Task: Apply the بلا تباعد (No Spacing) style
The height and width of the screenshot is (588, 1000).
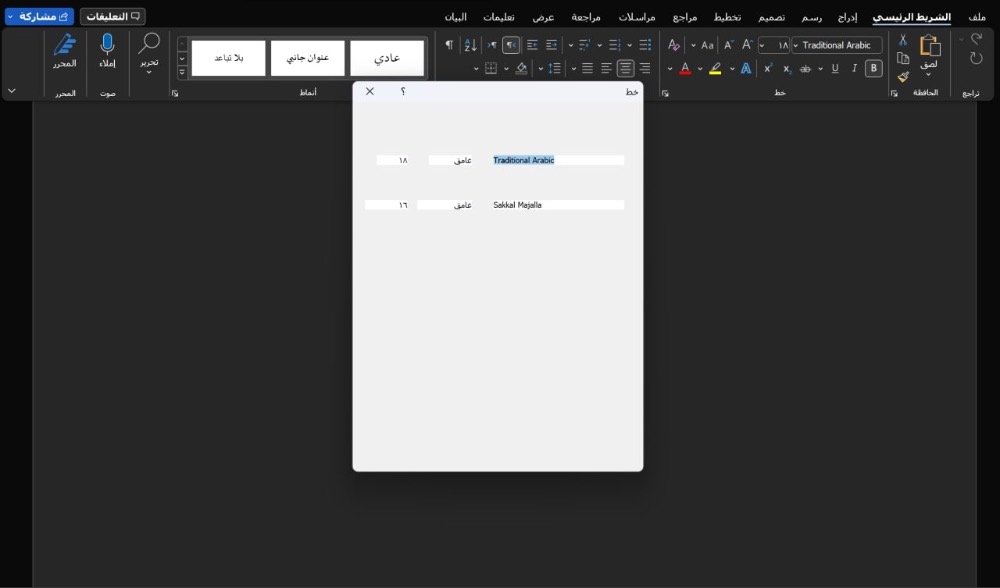Action: pyautogui.click(x=228, y=58)
